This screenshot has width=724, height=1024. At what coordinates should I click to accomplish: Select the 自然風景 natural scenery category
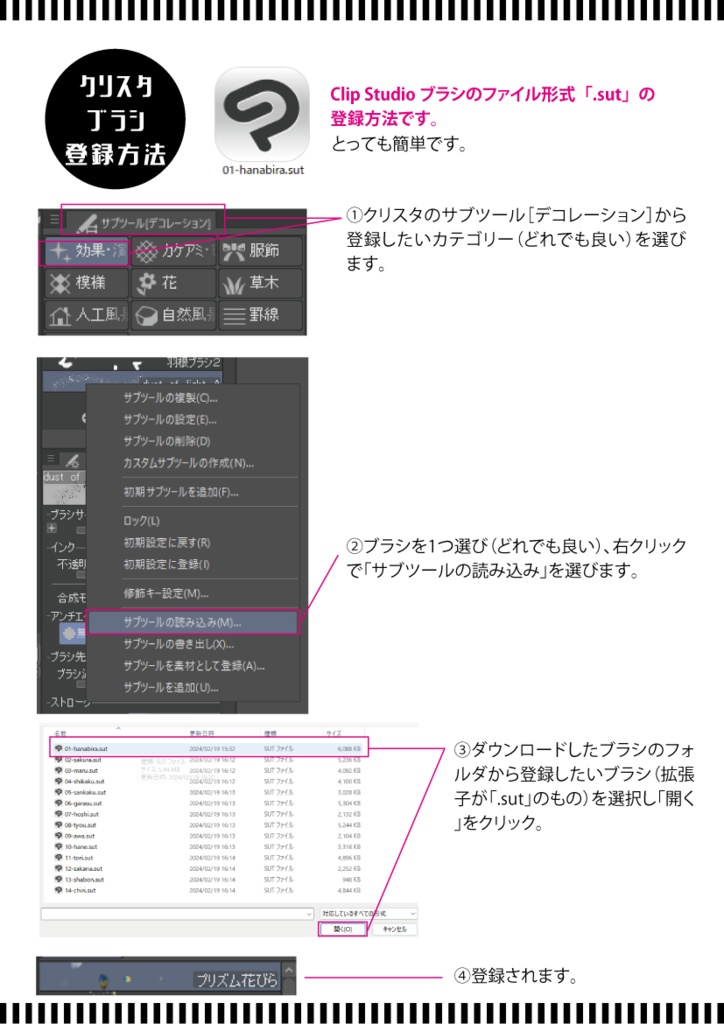(x=174, y=315)
